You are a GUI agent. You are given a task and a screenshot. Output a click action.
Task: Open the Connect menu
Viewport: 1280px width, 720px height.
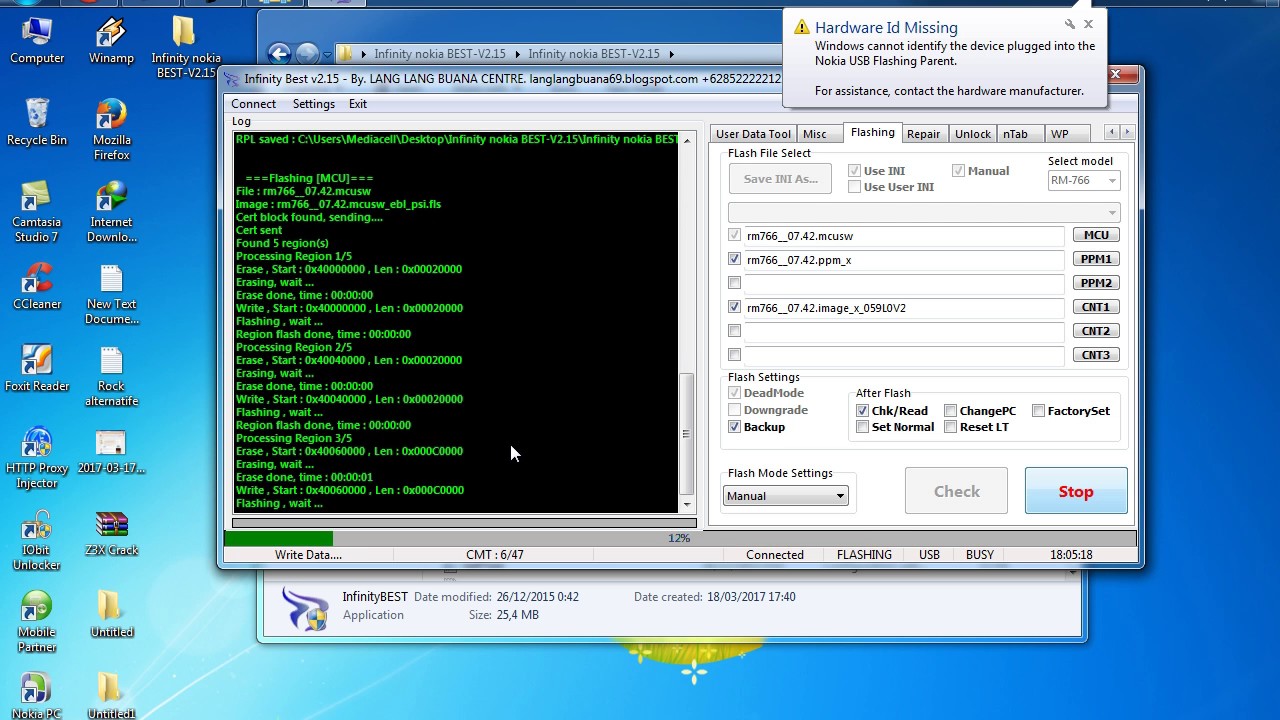(x=253, y=104)
